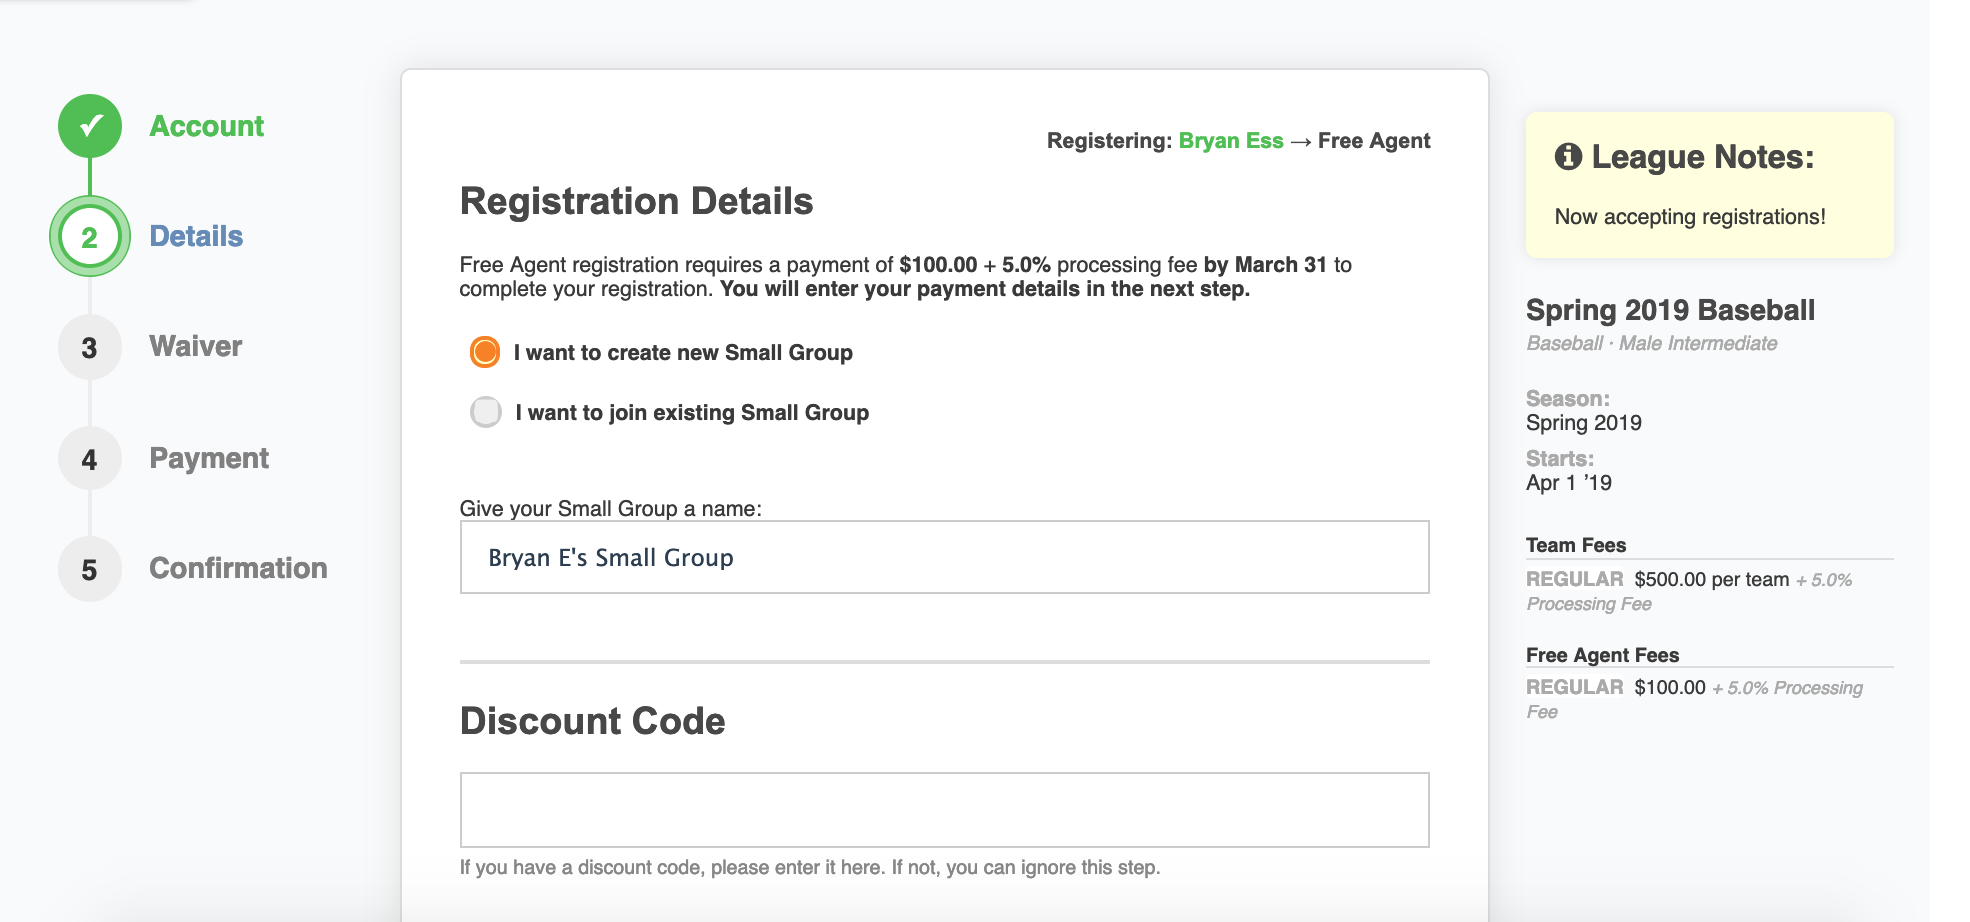Click the 'Spring 2019 Baseball' league title
The image size is (1970, 922).
pos(1670,310)
